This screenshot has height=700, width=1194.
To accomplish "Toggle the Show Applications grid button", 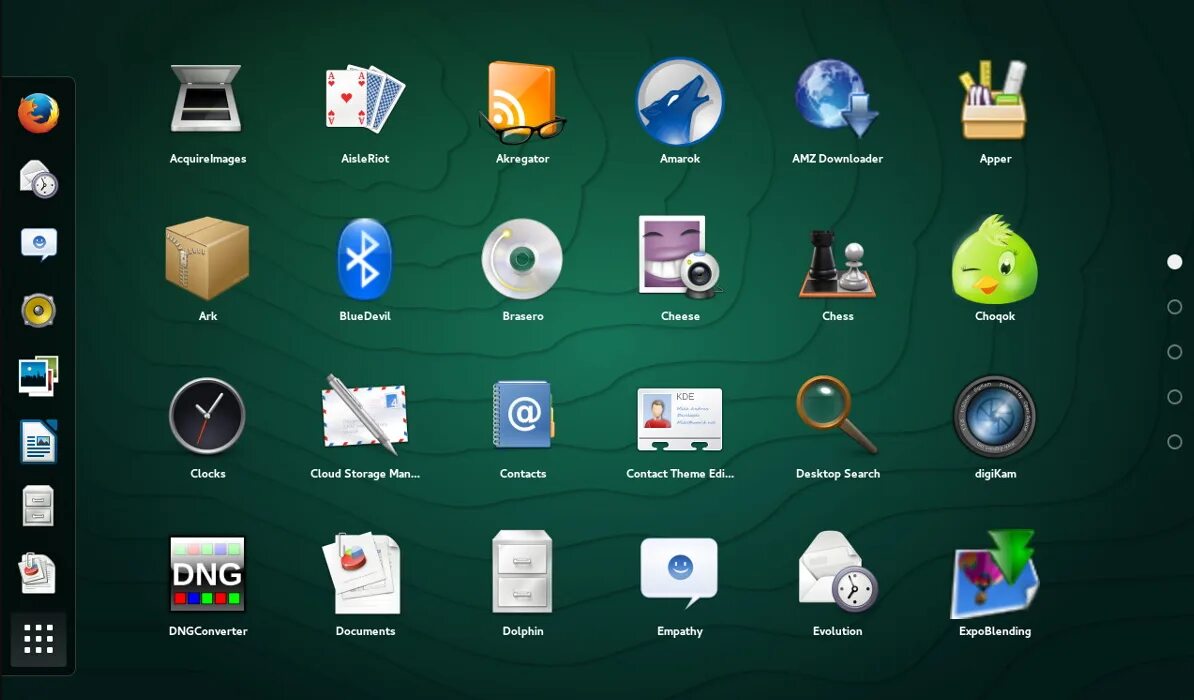I will pos(38,639).
